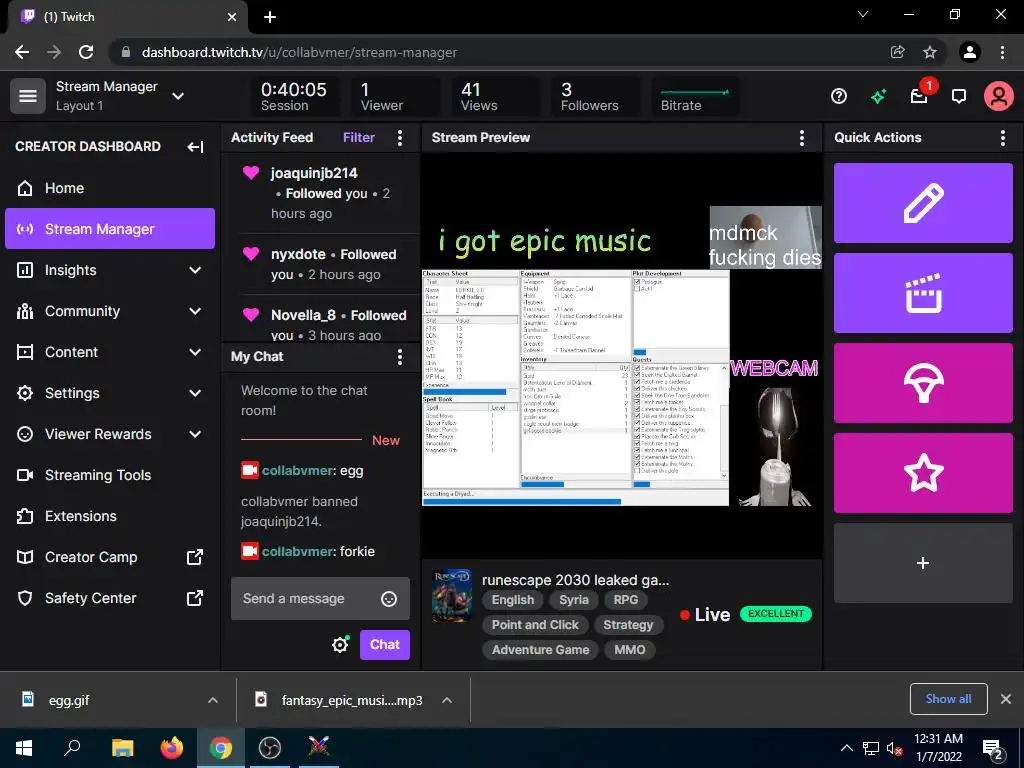Click the Extensions puzzle icon
Screen dimensions: 1024x768
click(25, 516)
